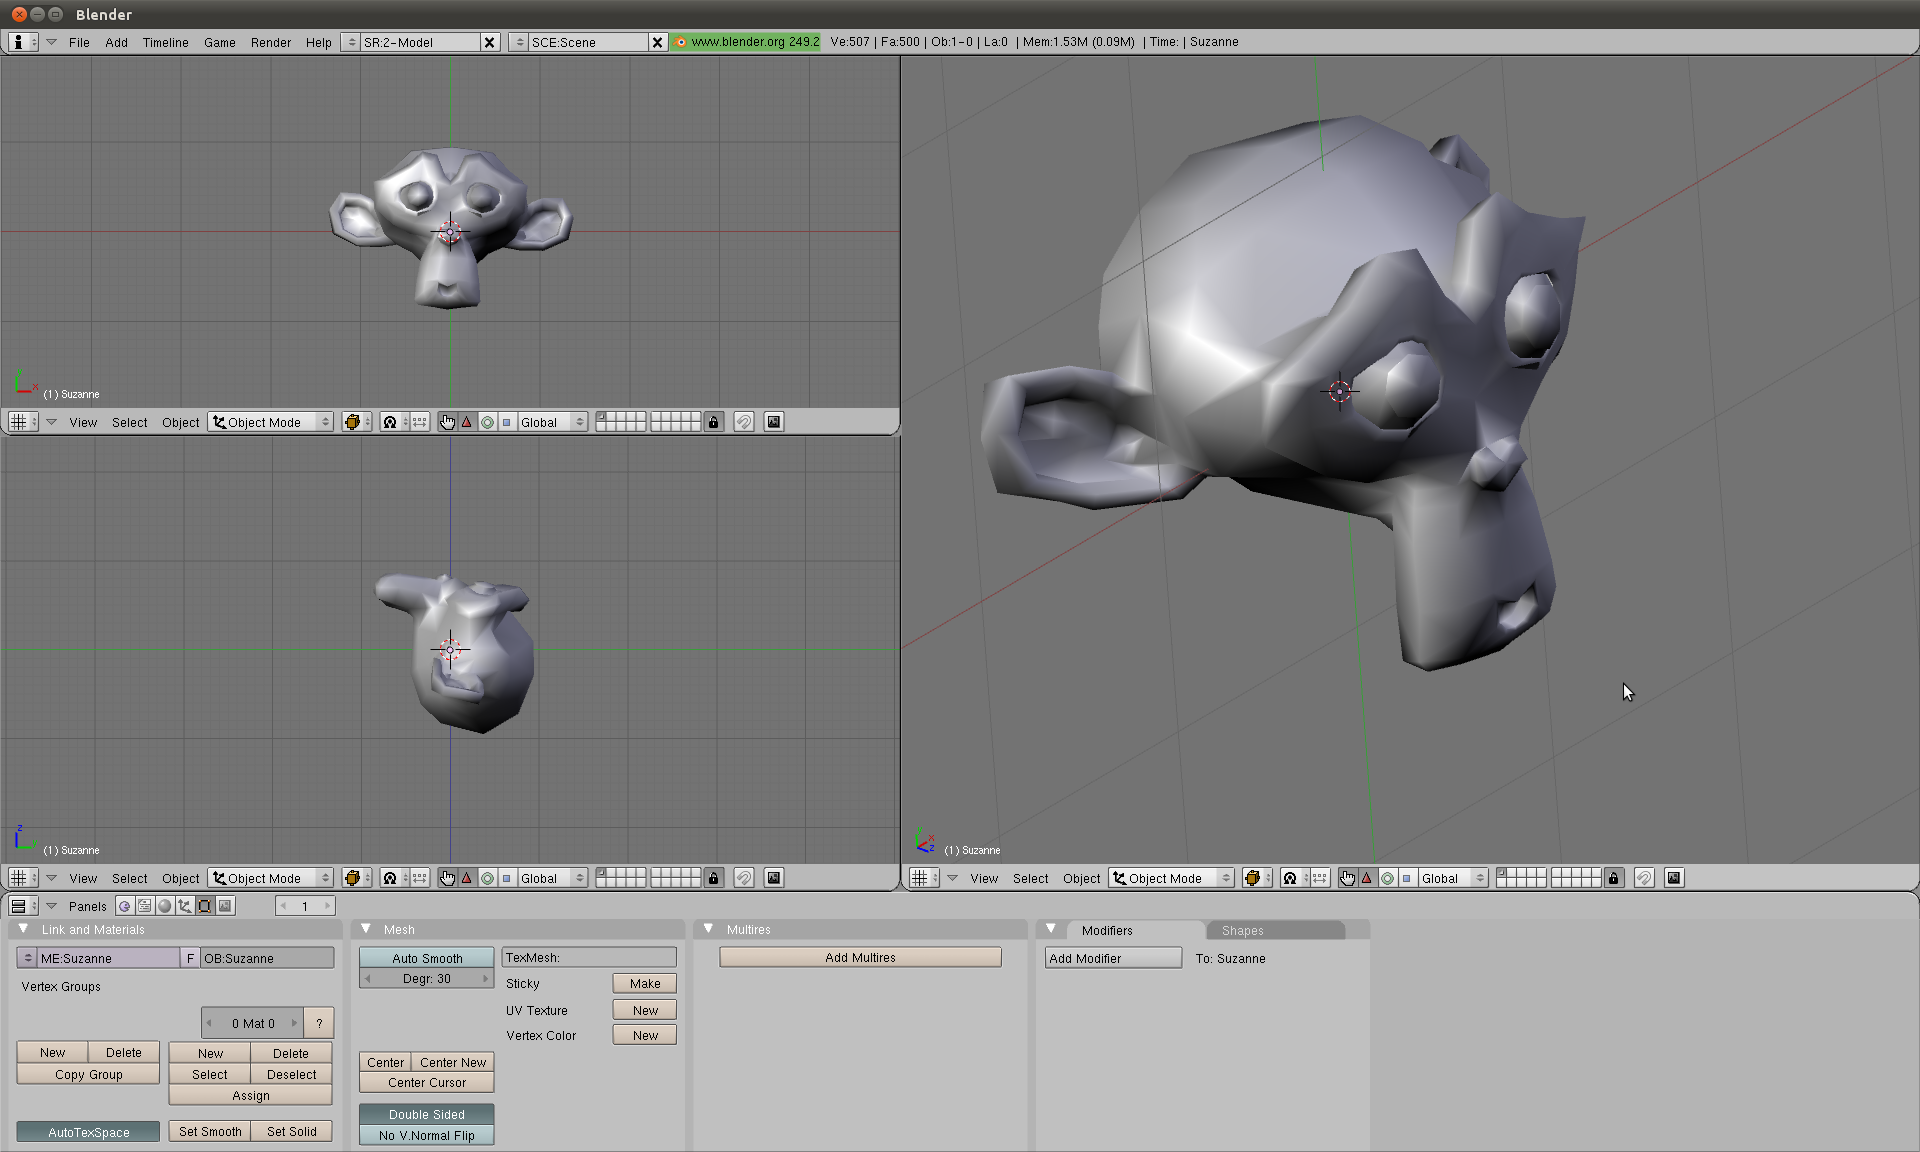Click the current frame number field showing 1
The height and width of the screenshot is (1152, 1920).
point(305,906)
